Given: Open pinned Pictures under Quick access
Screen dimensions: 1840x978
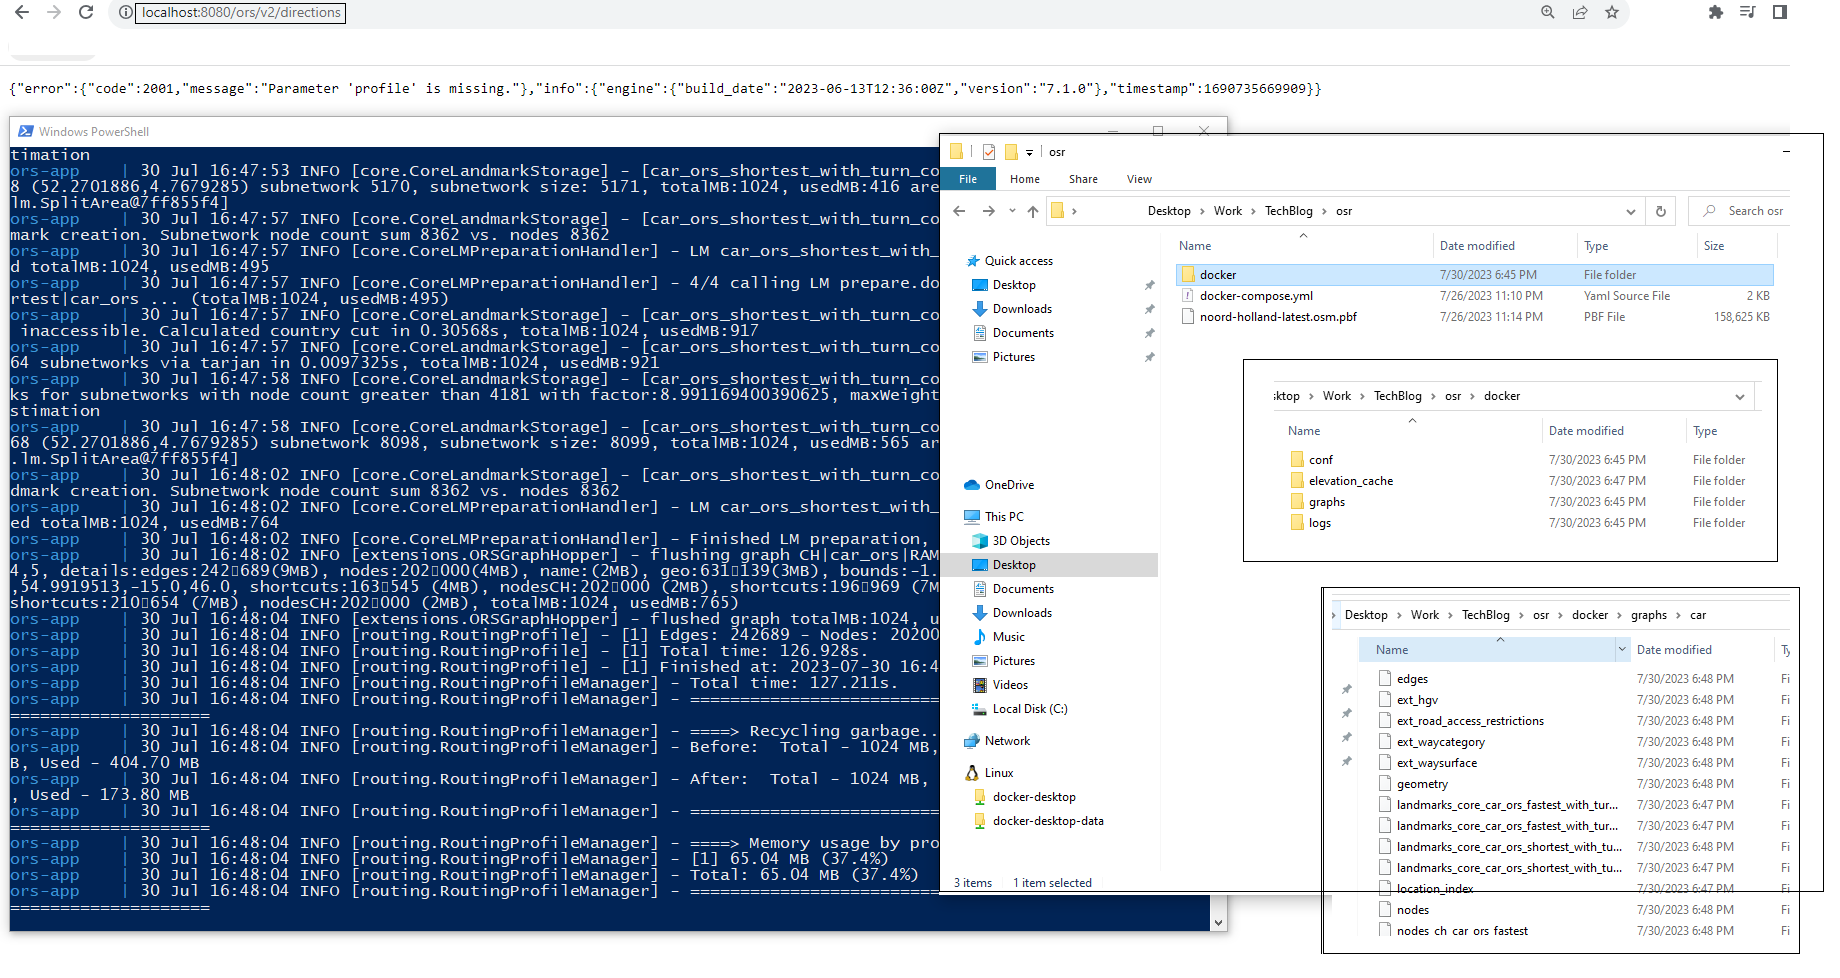Looking at the screenshot, I should point(1013,357).
